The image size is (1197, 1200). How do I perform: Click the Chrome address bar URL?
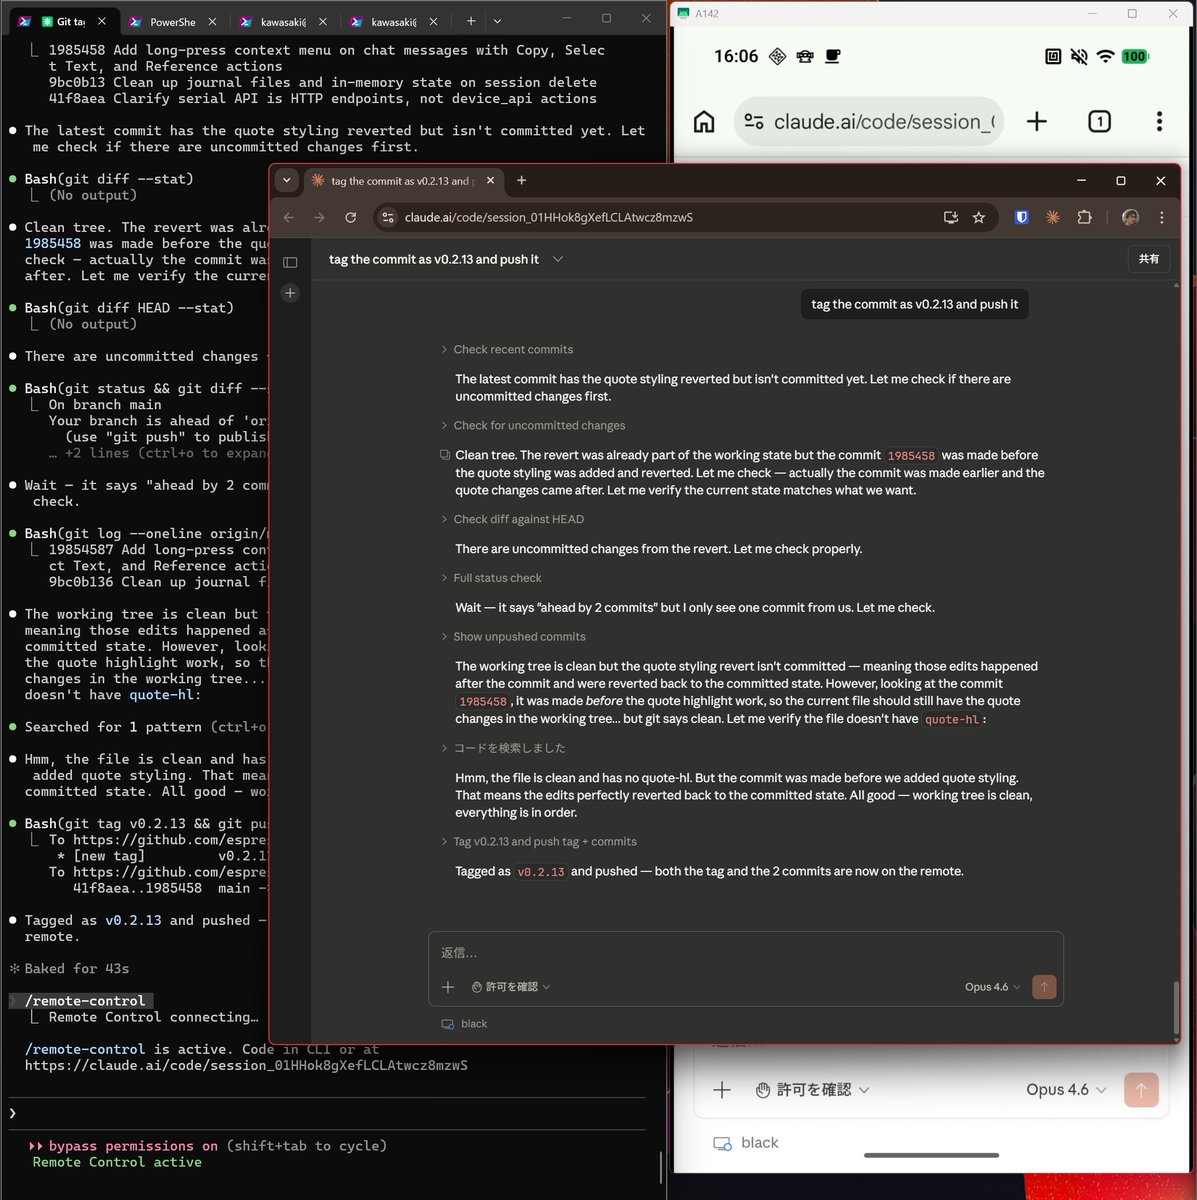pos(548,217)
